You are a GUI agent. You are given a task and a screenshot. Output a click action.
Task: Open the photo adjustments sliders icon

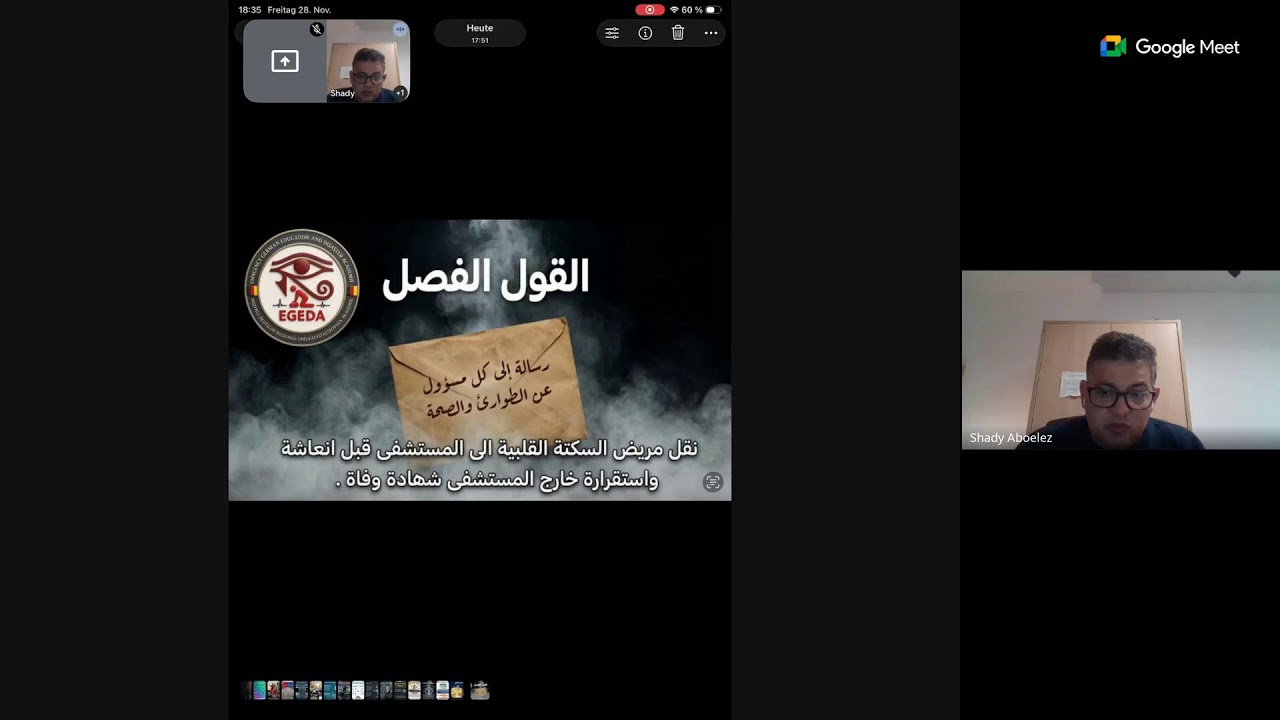(612, 33)
